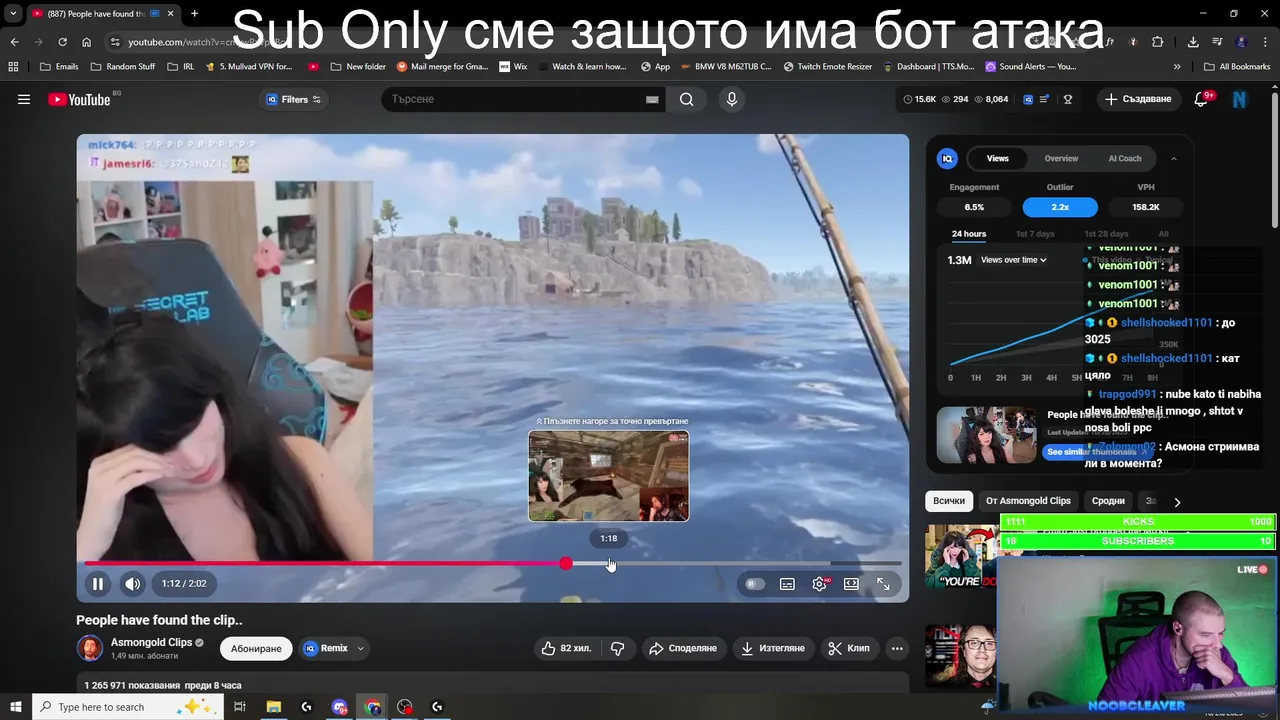
Task: Switch to the AI Coach tab
Action: [1125, 158]
